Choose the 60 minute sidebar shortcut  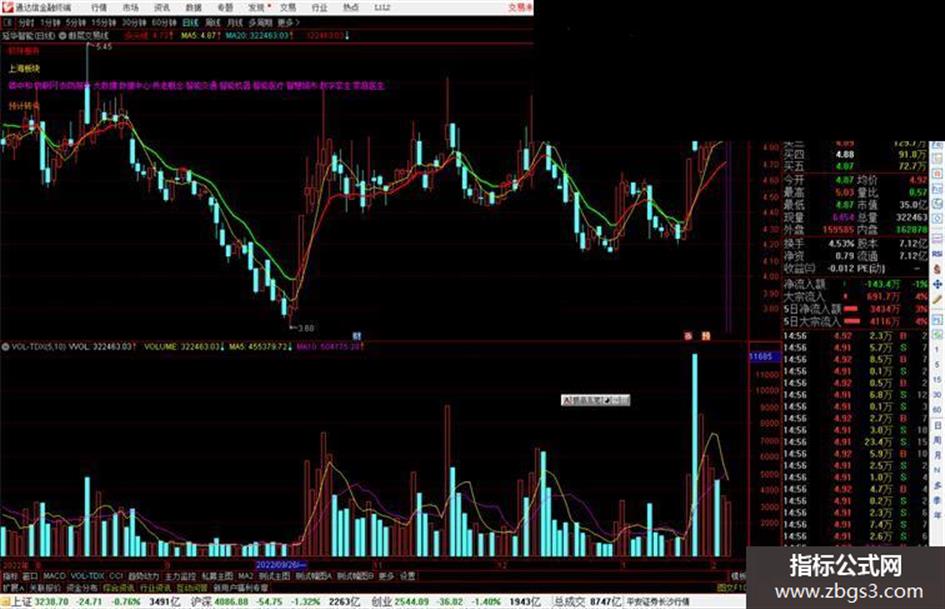pyautogui.click(x=937, y=410)
